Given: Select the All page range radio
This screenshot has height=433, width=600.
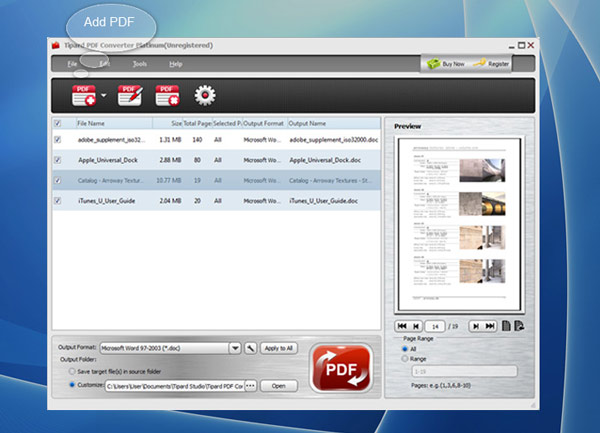Looking at the screenshot, I should [x=405, y=349].
